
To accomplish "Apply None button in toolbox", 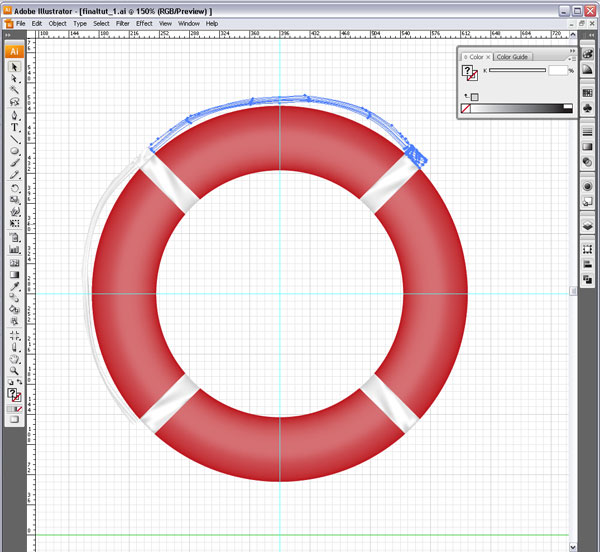I will click(x=19, y=409).
